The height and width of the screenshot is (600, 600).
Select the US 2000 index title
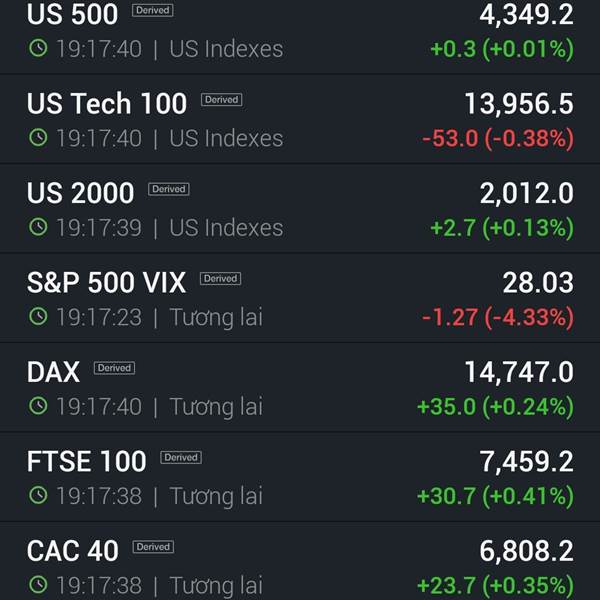(x=80, y=193)
